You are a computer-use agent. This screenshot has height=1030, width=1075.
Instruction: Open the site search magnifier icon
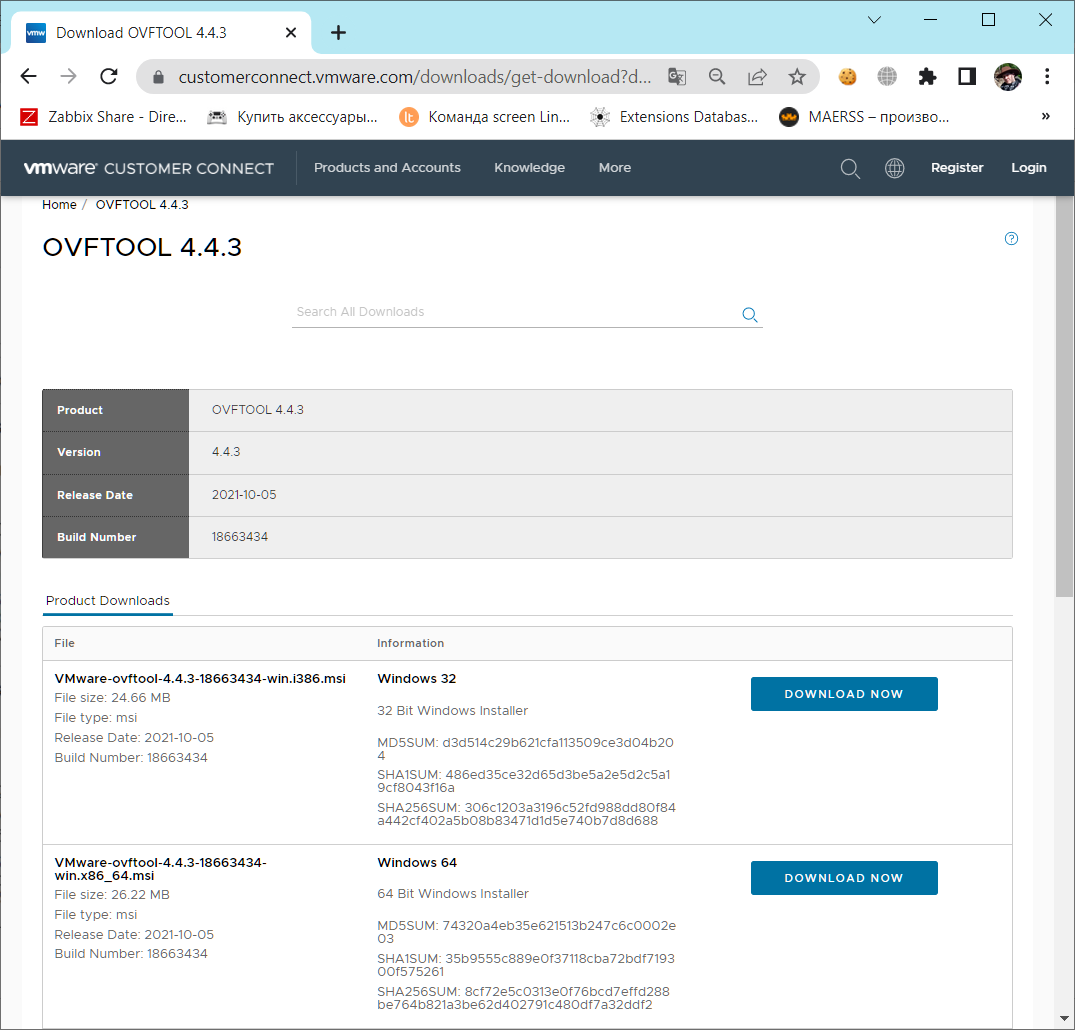850,168
